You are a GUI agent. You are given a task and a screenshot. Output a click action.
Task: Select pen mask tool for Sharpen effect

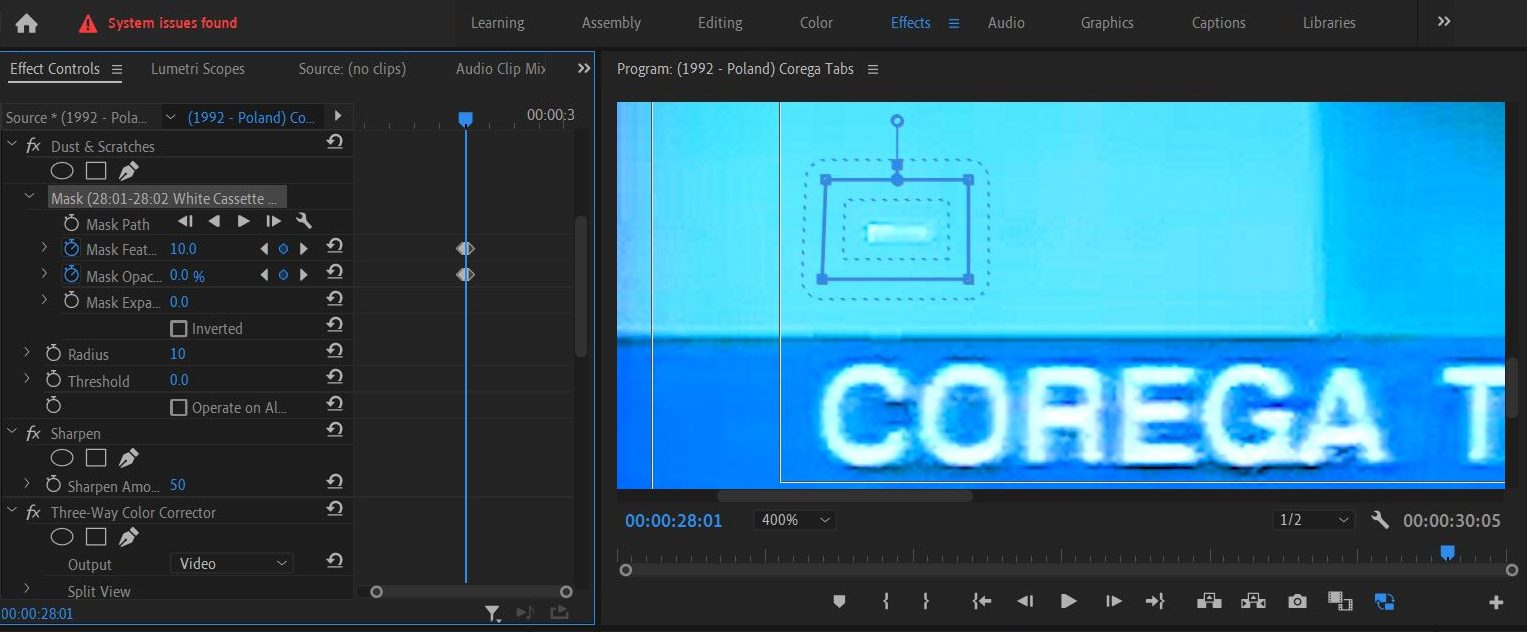click(128, 458)
